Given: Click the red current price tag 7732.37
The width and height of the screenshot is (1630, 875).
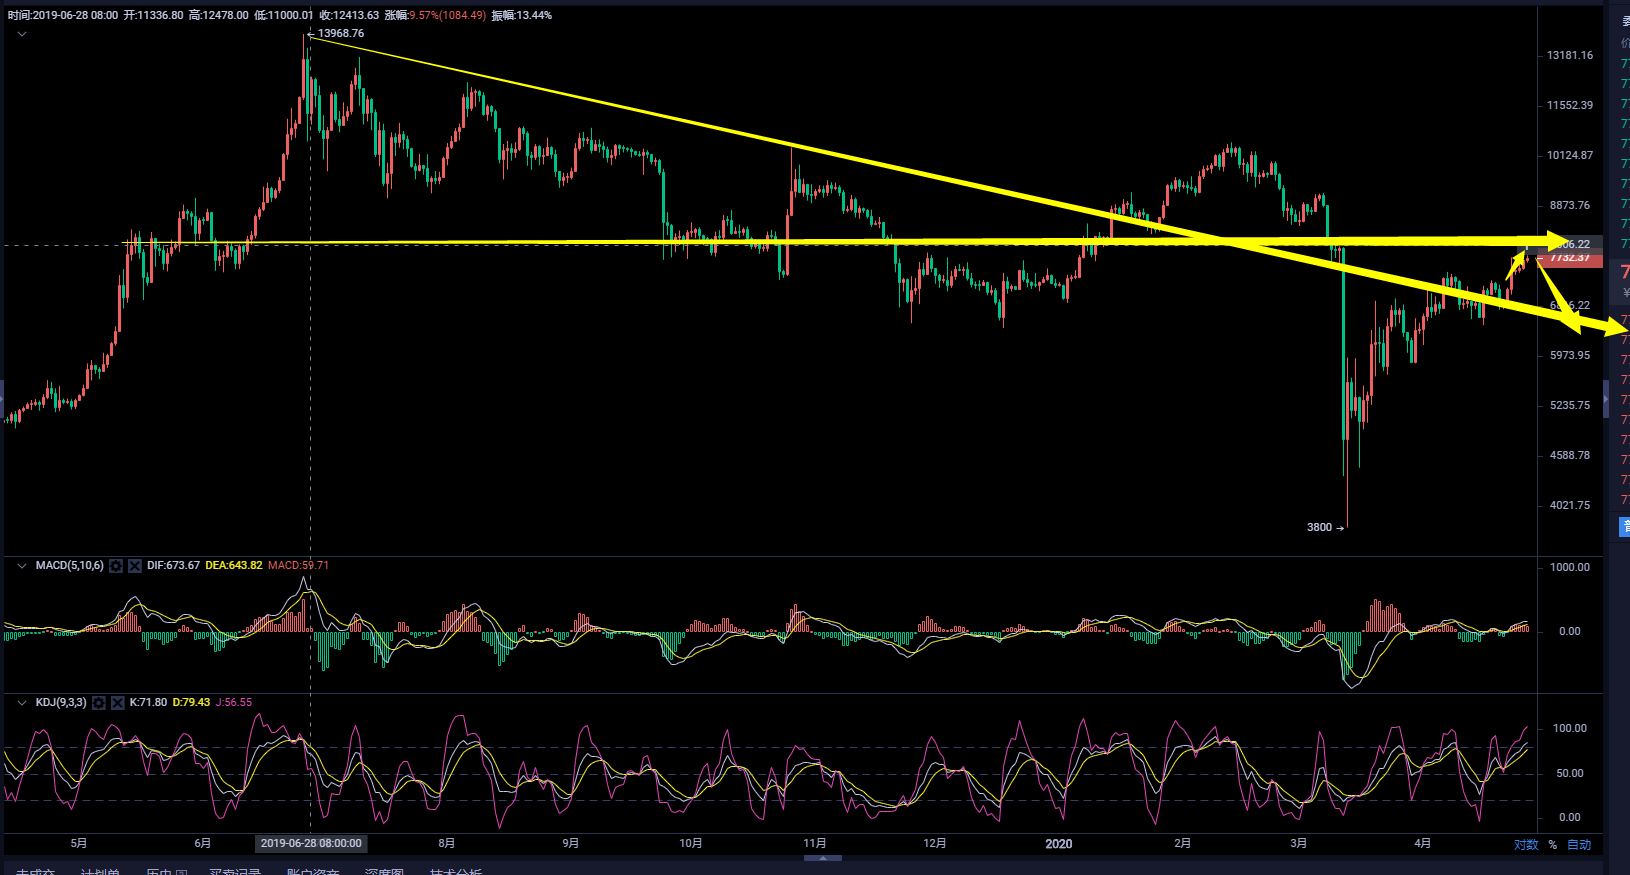Looking at the screenshot, I should (1571, 259).
